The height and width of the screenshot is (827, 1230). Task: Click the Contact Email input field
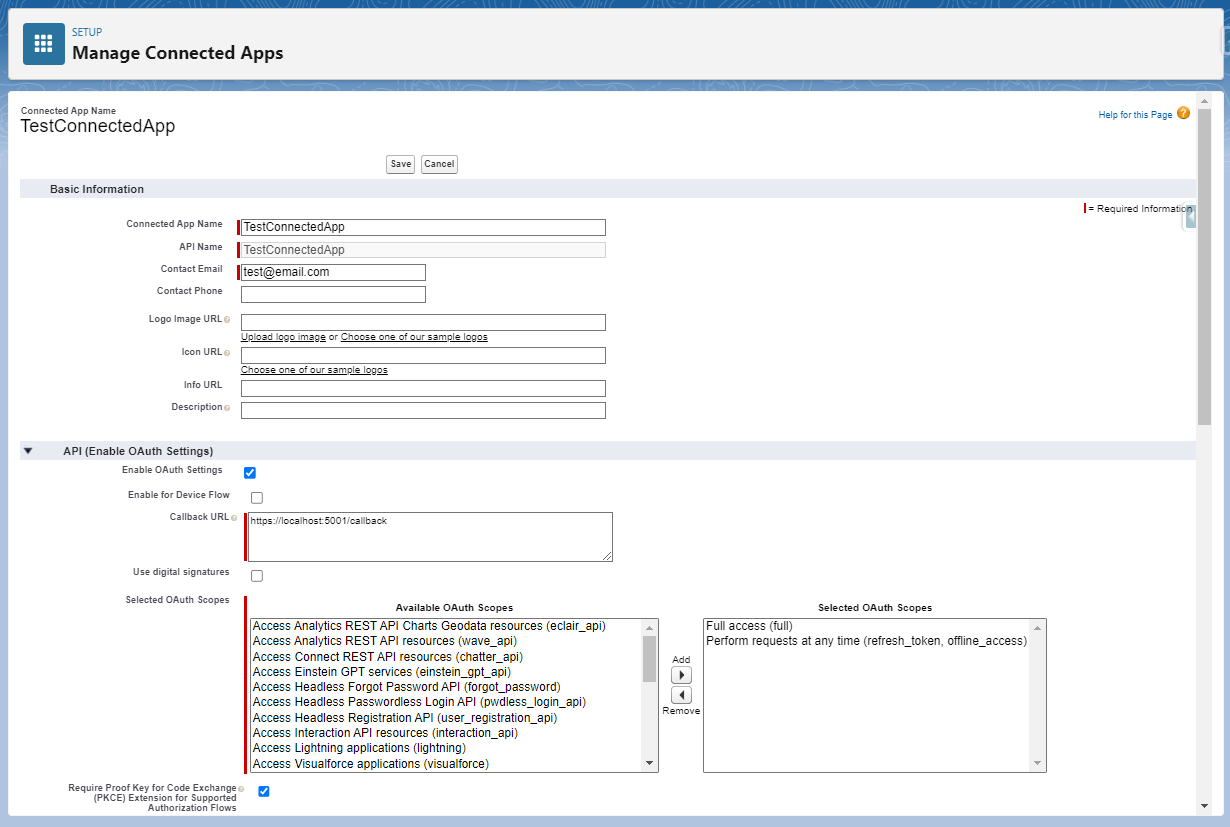[333, 272]
